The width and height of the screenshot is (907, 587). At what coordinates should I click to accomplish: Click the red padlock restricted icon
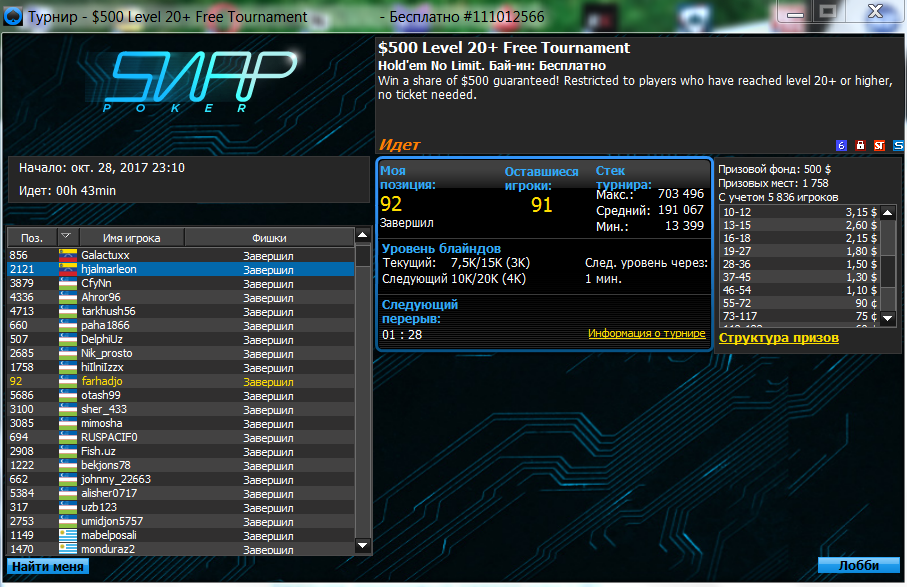pyautogui.click(x=860, y=146)
